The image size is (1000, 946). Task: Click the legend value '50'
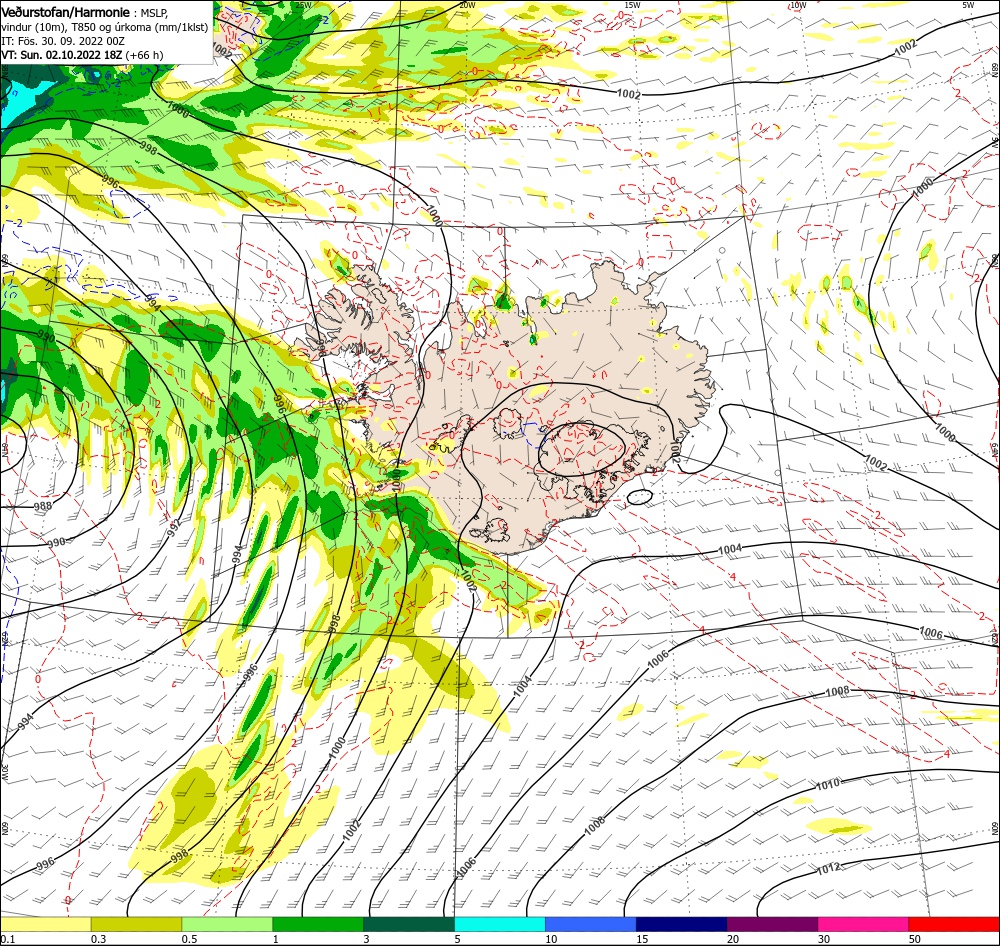tap(915, 938)
